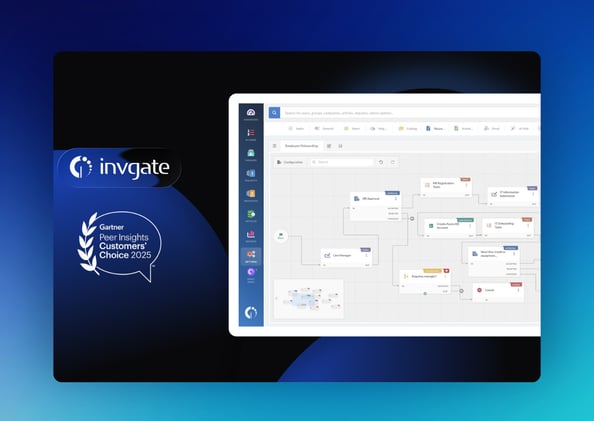
Task: Click the red heart badge on Requires manager node
Action: (446, 271)
